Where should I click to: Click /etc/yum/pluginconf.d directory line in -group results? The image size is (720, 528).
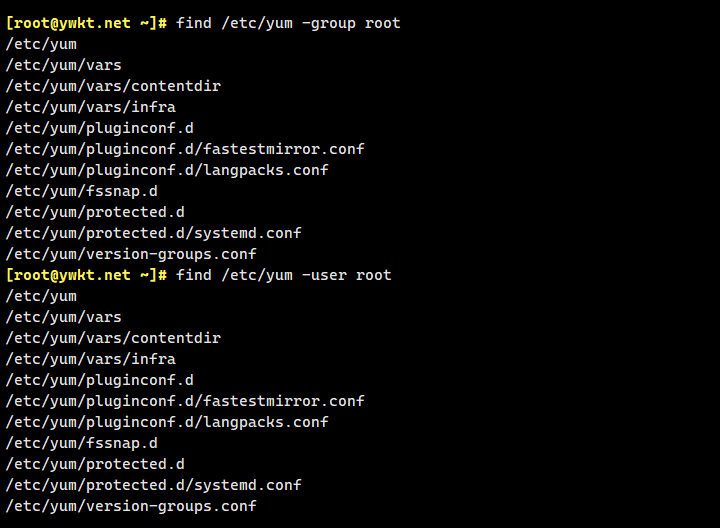[100, 128]
